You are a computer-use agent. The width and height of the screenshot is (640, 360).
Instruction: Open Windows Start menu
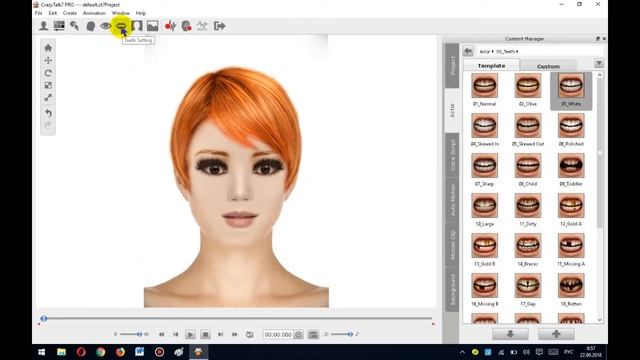pos(42,352)
